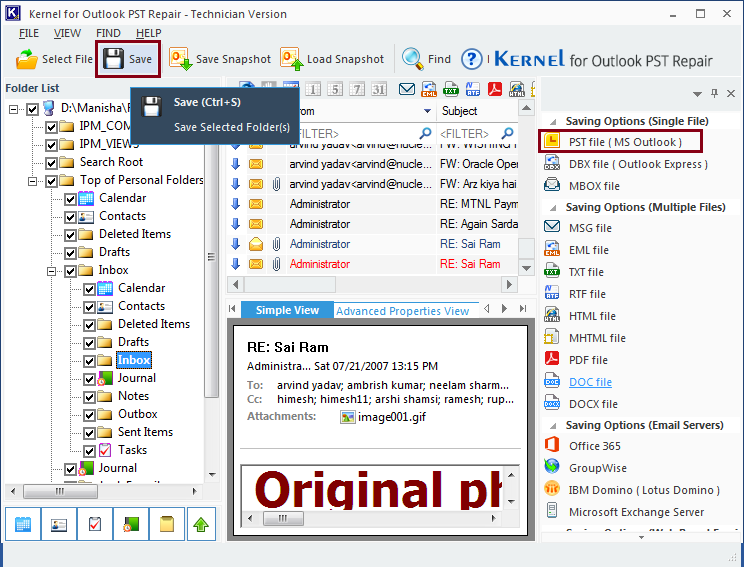This screenshot has height=567, width=744.
Task: Collapse the D:\Manisha root tree node
Action: 13,109
